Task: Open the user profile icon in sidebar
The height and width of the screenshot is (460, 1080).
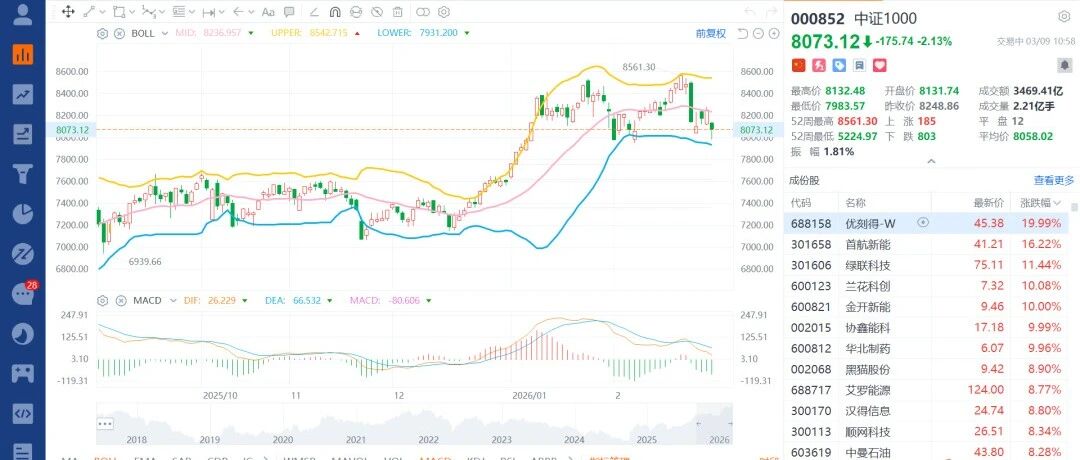Action: click(x=23, y=14)
